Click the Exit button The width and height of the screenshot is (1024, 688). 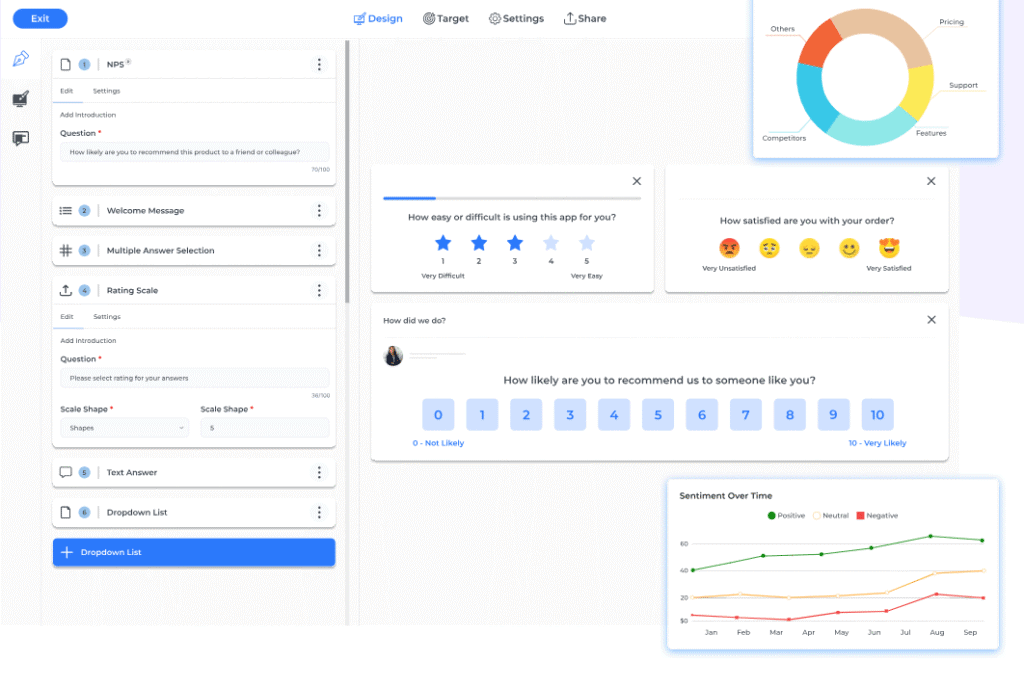[40, 19]
